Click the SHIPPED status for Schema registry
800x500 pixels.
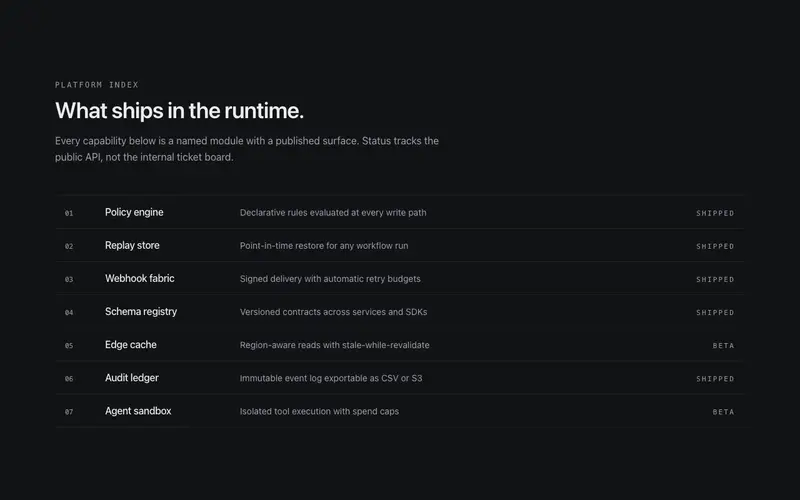point(715,313)
